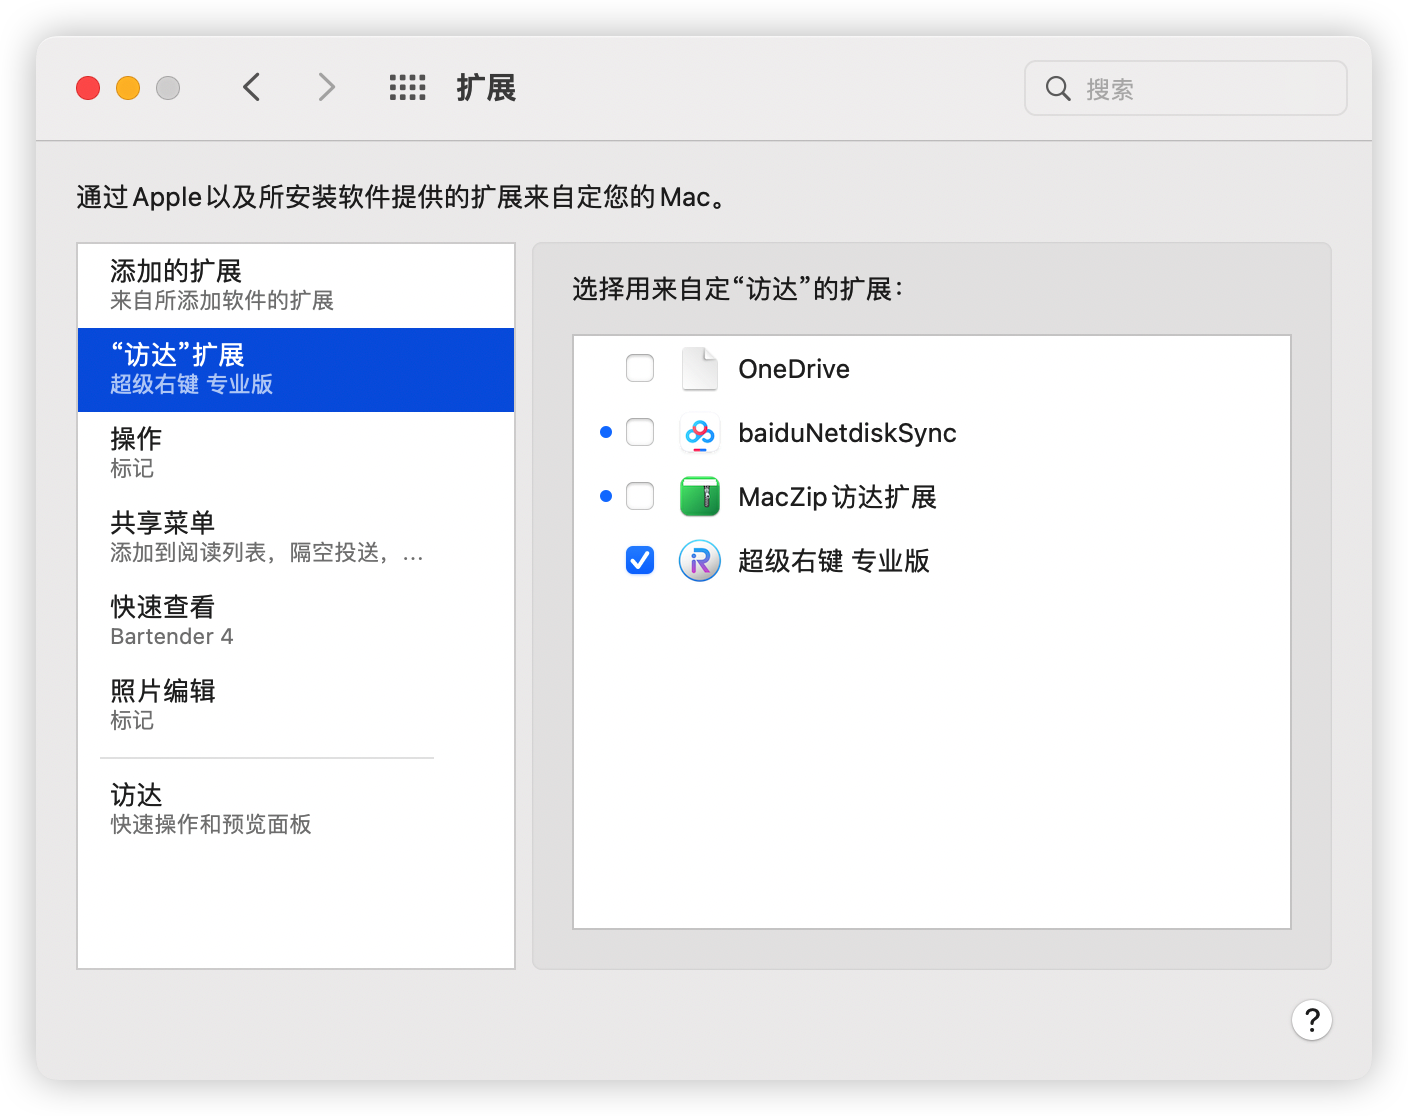Go forward with the right chevron

pos(326,88)
